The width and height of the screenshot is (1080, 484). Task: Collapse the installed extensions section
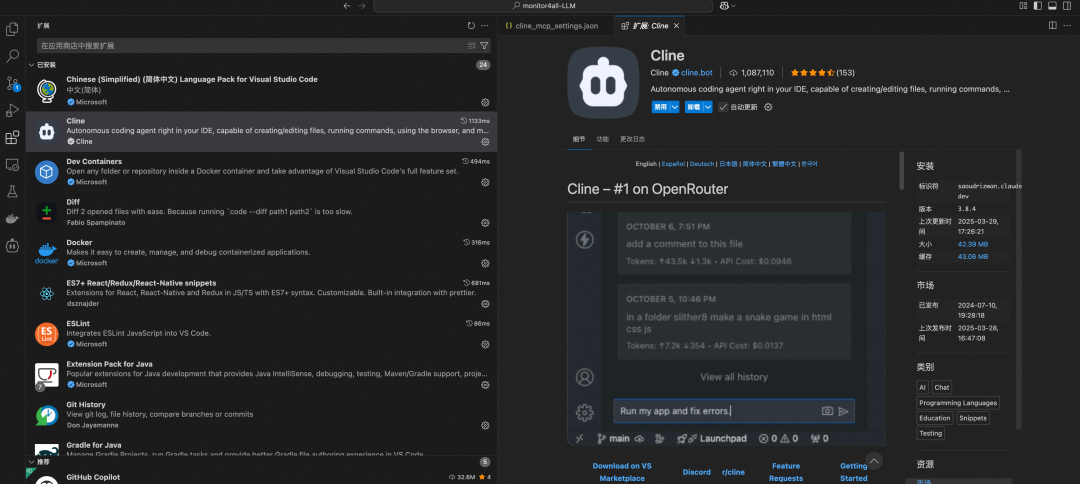(31, 65)
